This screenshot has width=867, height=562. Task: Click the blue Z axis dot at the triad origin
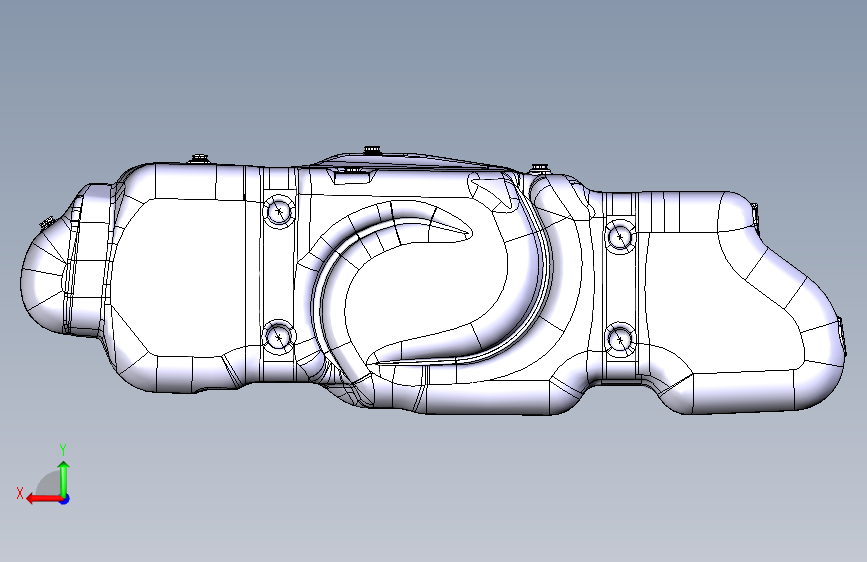pos(65,499)
